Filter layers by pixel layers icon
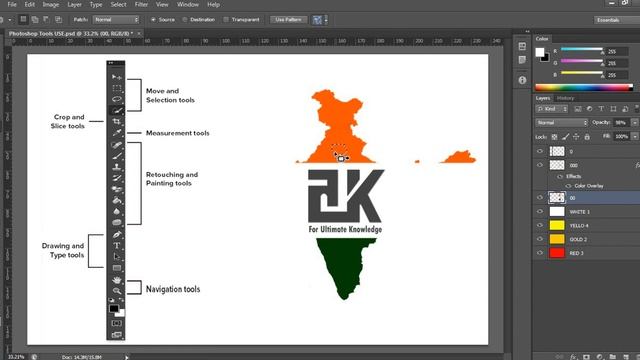640x360 pixels. click(578, 109)
